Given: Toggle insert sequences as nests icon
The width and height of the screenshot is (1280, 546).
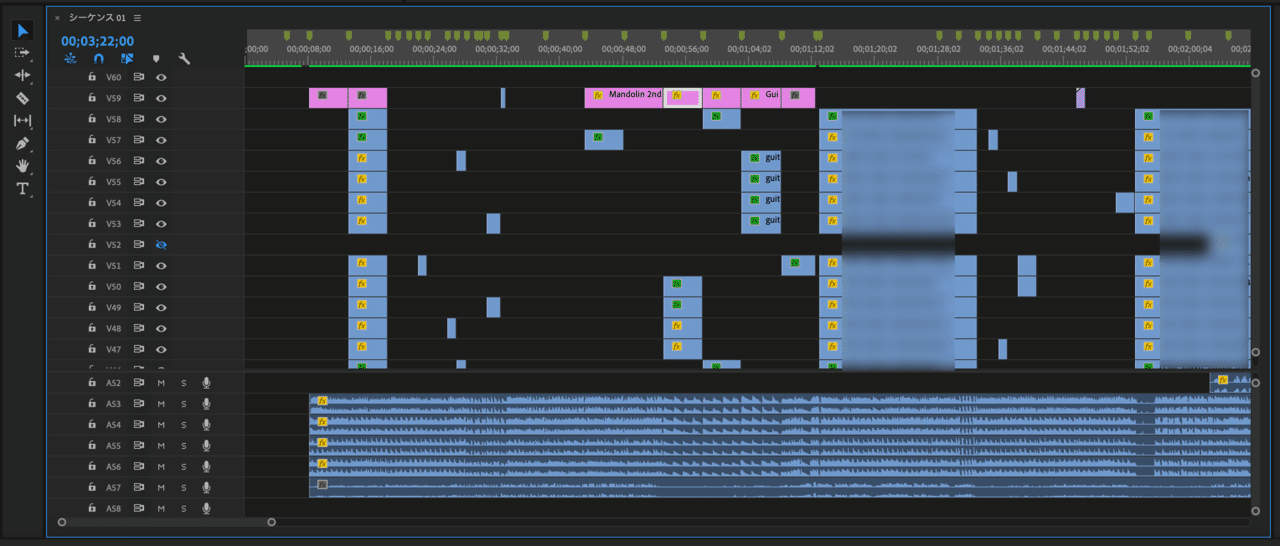Looking at the screenshot, I should pos(70,59).
